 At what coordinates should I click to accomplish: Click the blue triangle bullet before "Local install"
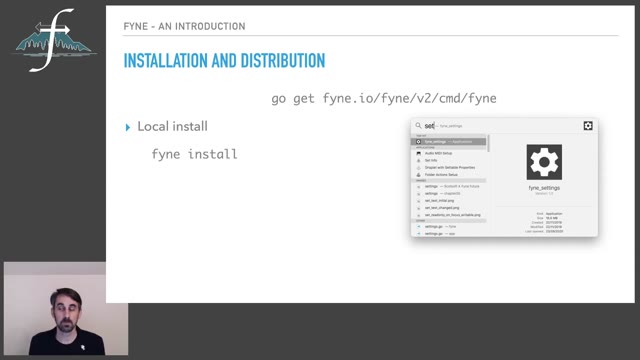click(x=128, y=127)
